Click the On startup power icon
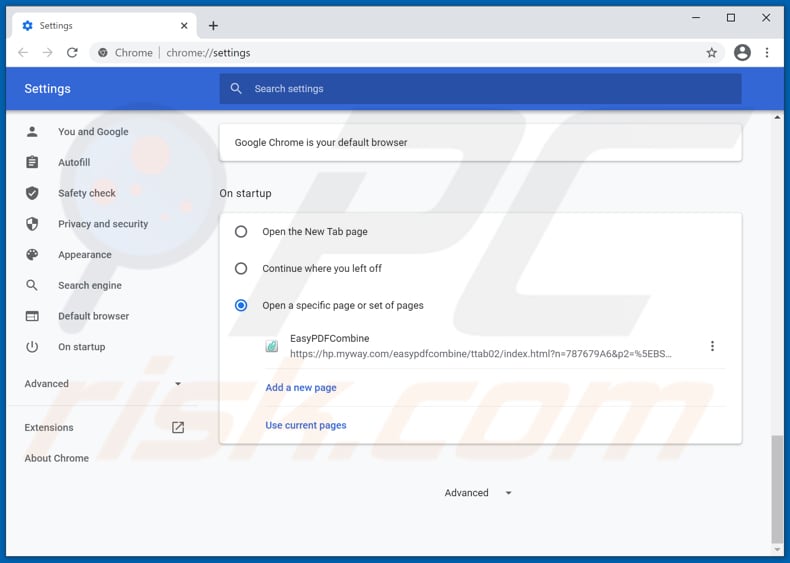The width and height of the screenshot is (790, 563). click(32, 347)
